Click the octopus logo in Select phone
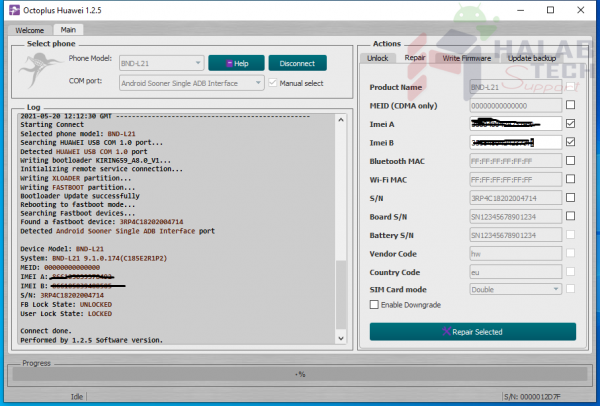Image resolution: width=600 pixels, height=406 pixels. pos(39,69)
